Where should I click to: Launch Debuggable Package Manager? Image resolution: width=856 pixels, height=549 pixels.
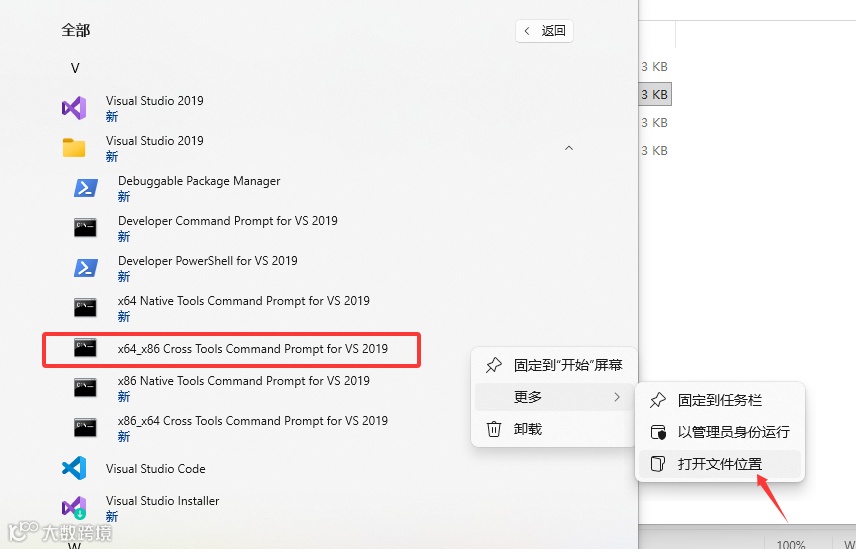pos(199,181)
